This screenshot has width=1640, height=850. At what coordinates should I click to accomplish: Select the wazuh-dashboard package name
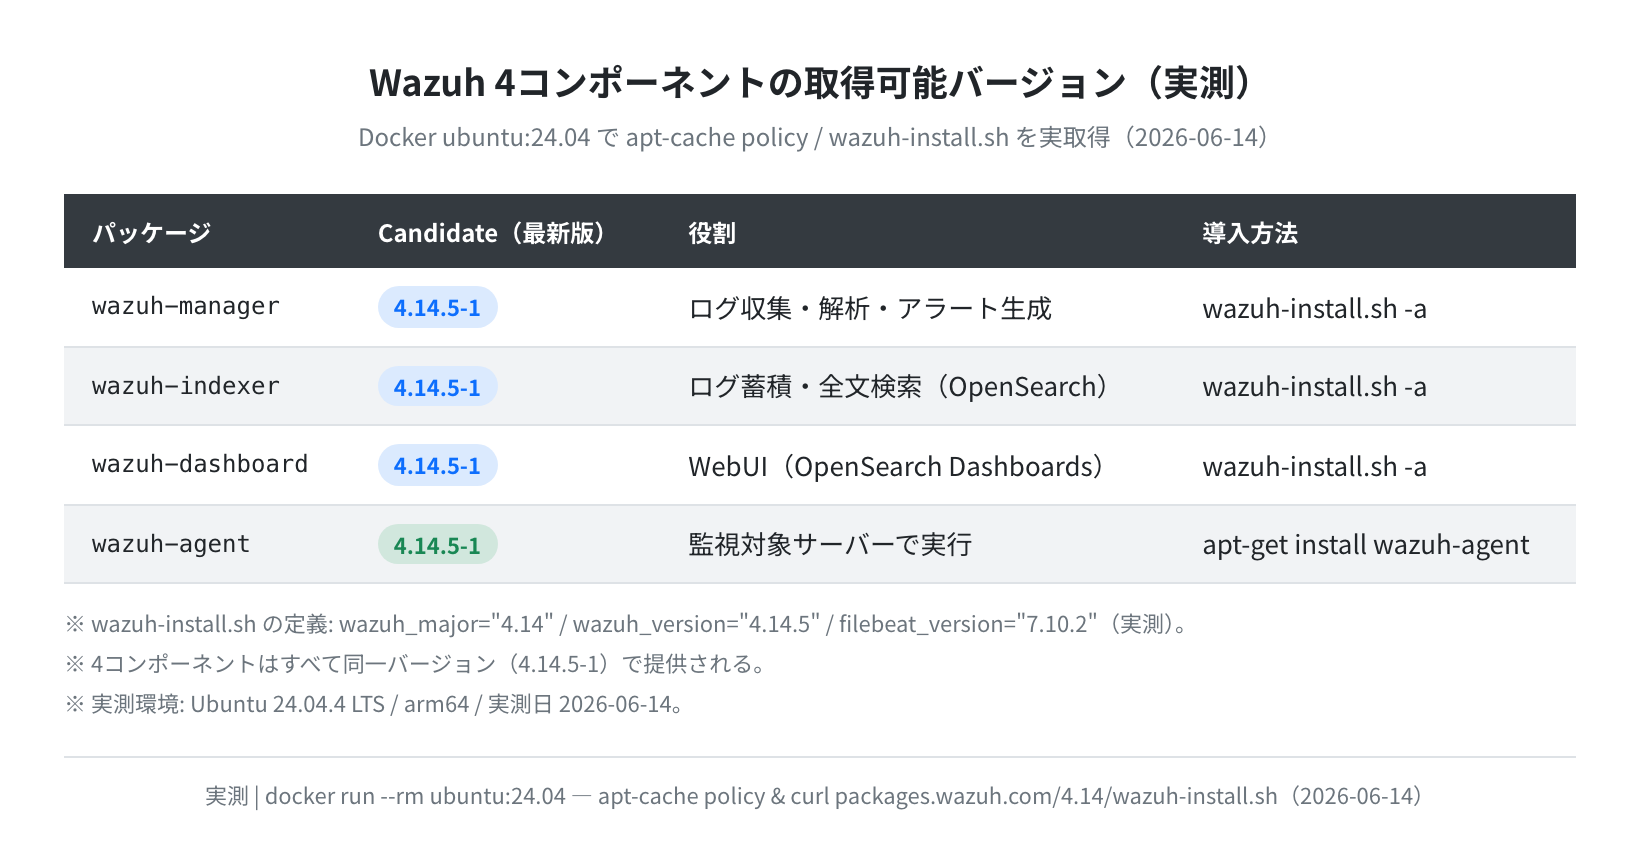pos(200,464)
